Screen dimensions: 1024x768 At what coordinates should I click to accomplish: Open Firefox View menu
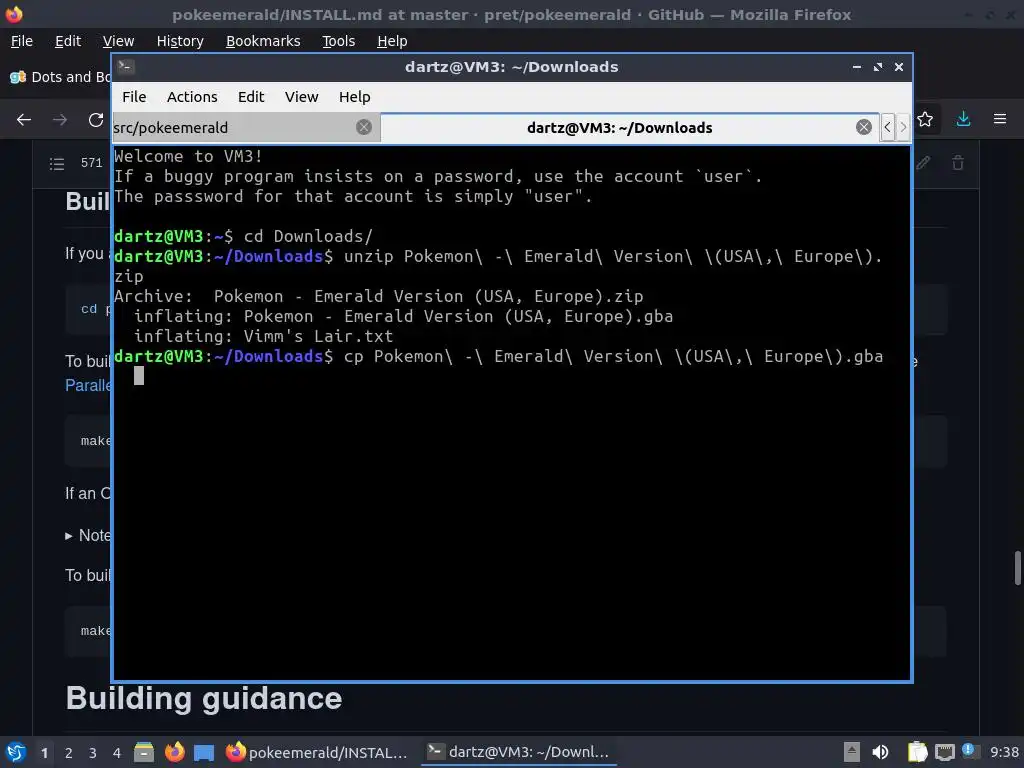pos(118,41)
